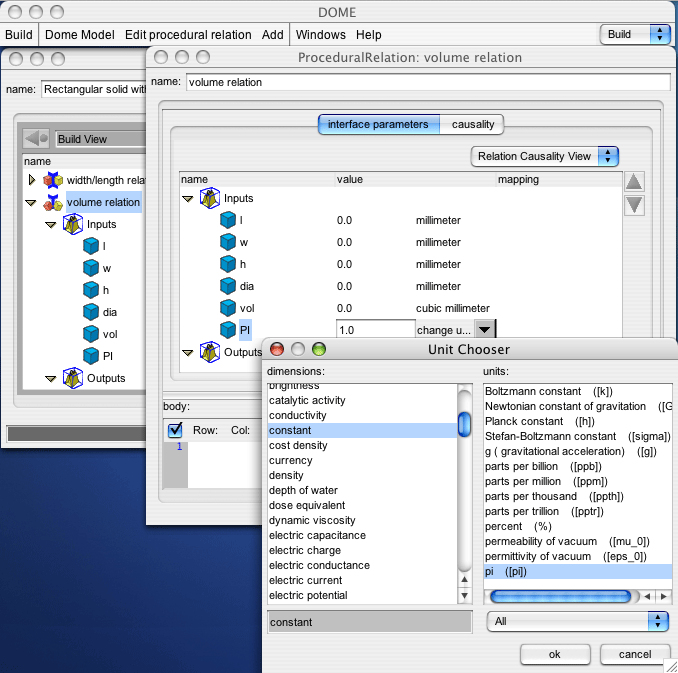Click the PI parameter cube in relation table

228,330
